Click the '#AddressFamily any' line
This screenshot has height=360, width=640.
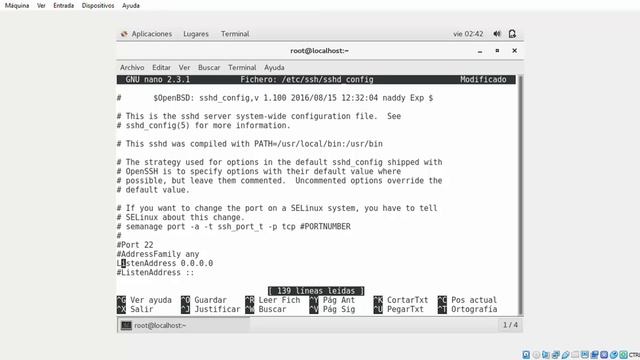tap(158, 254)
